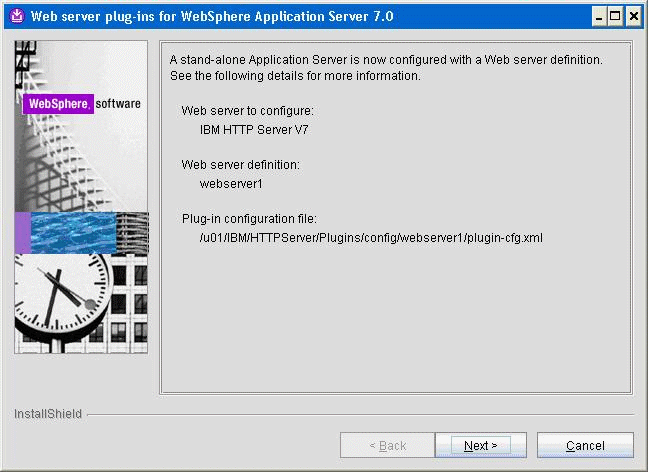This screenshot has width=648, height=472.
Task: Minimize the Web server plug-ins window
Action: click(598, 16)
